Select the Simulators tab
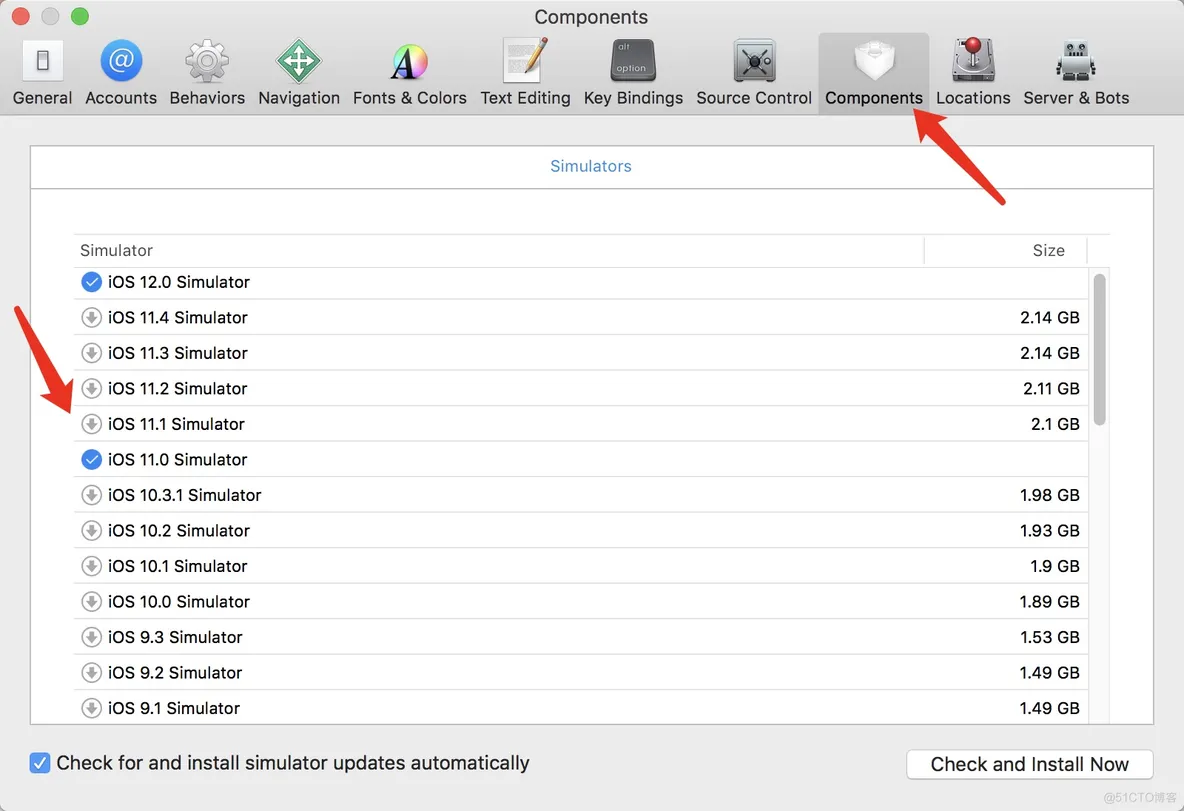Screen dimensions: 1184x811 [590, 166]
